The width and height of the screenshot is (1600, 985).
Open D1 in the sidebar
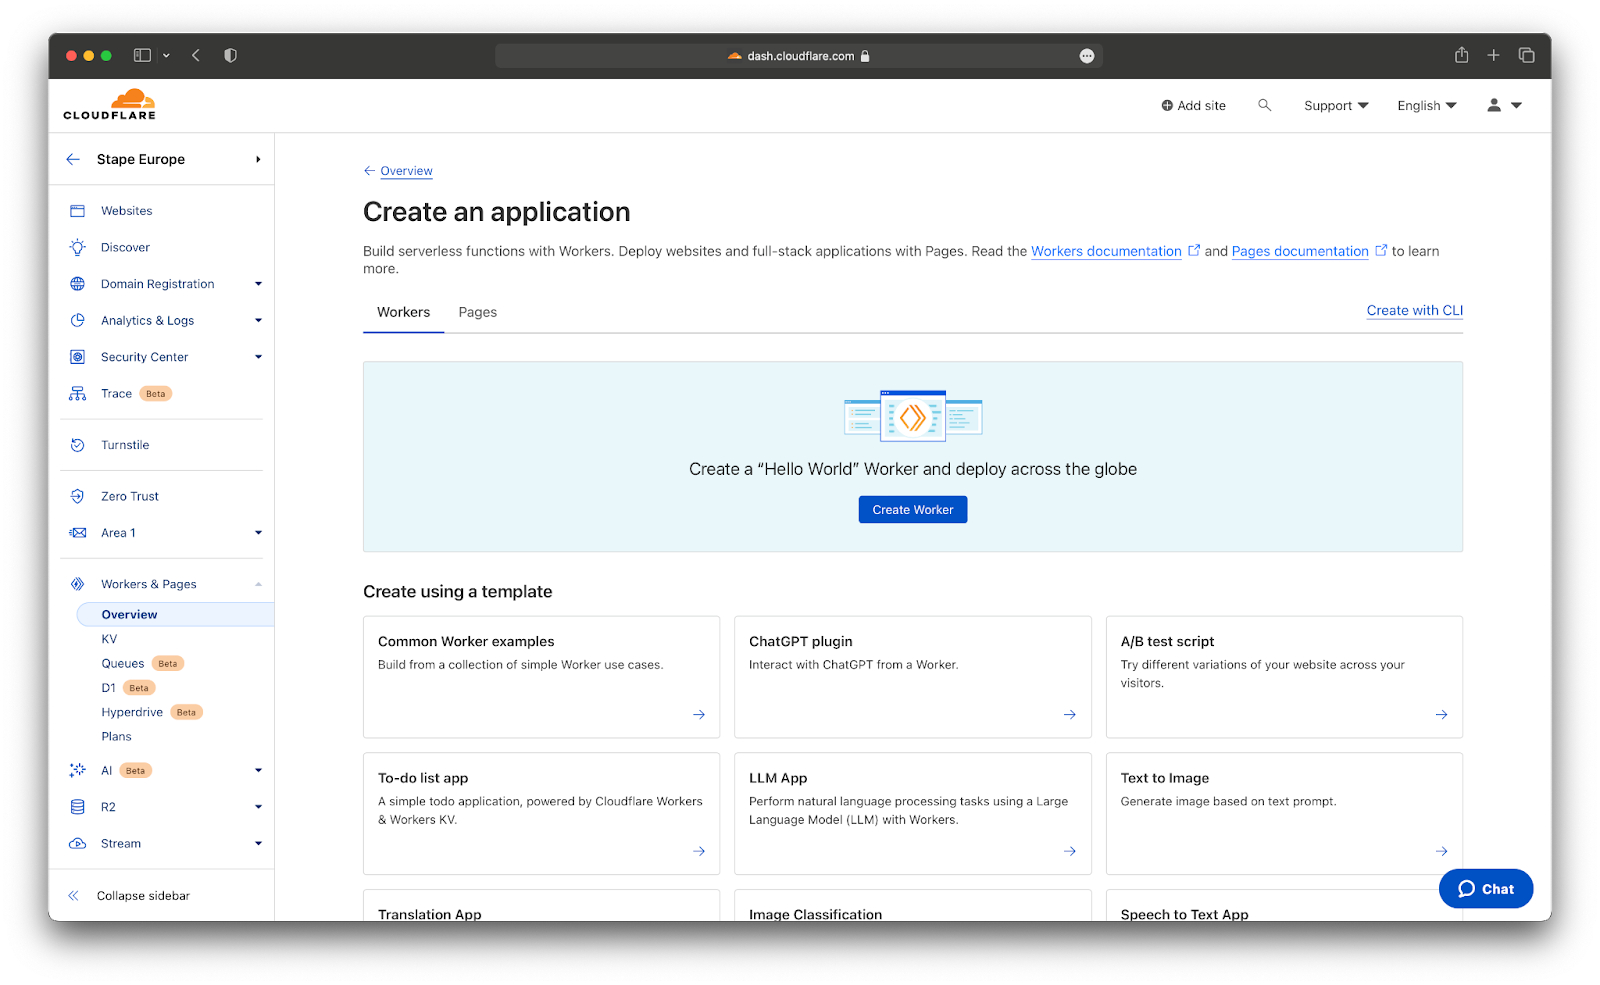coord(128,688)
